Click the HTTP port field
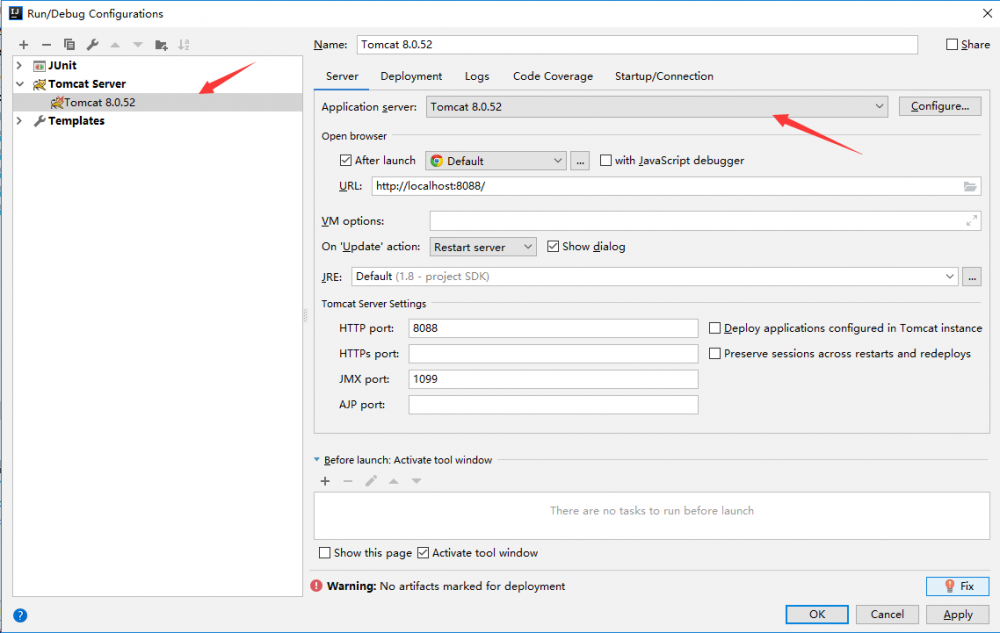Screen dimensions: 1000x633 coord(553,328)
